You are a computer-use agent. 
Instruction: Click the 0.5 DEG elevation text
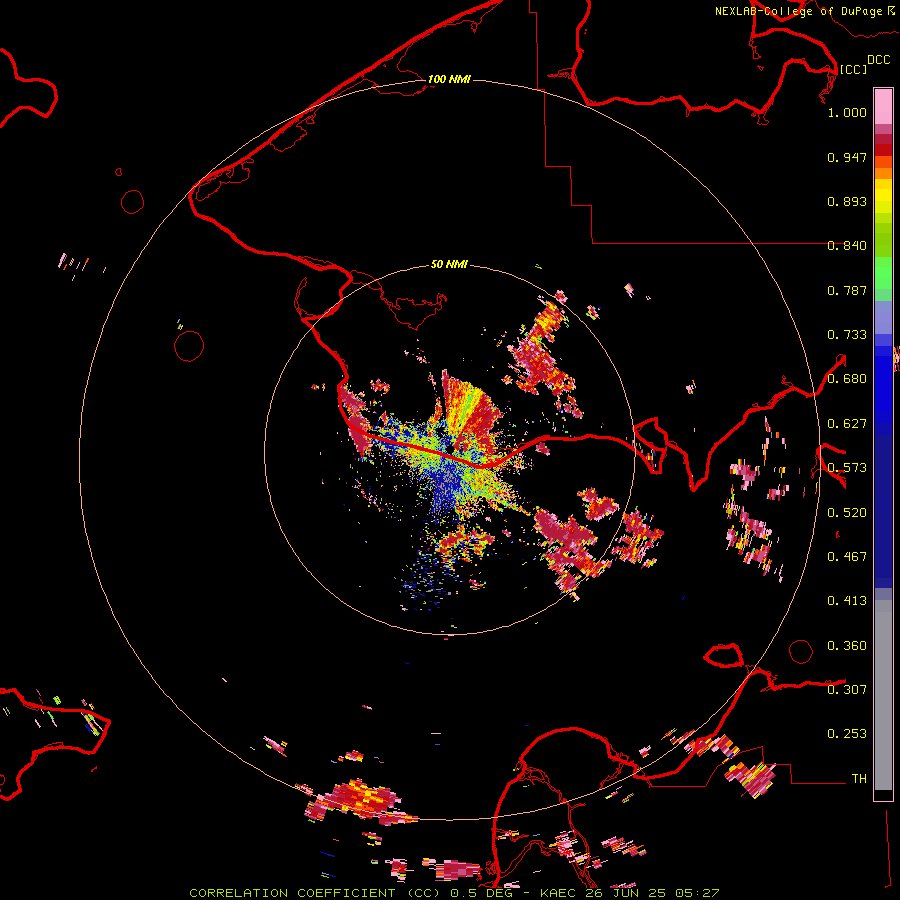[x=482, y=893]
